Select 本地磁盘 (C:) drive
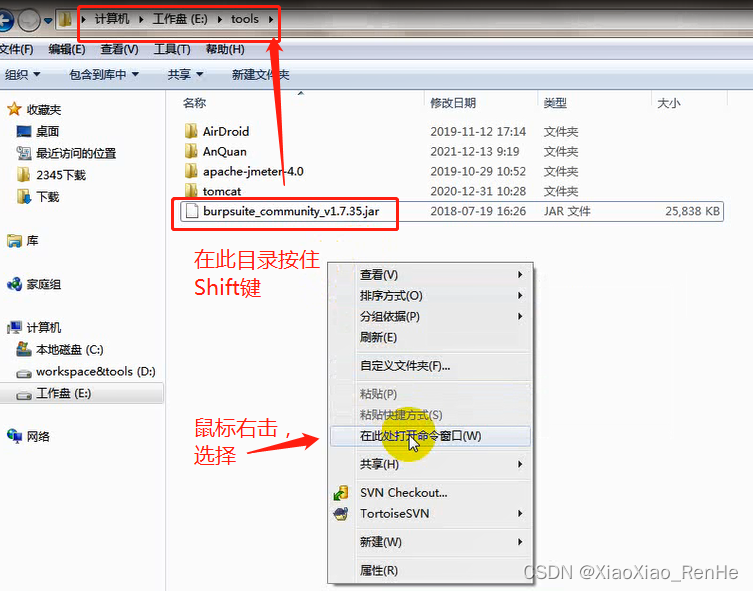This screenshot has width=753, height=591. pyautogui.click(x=69, y=350)
